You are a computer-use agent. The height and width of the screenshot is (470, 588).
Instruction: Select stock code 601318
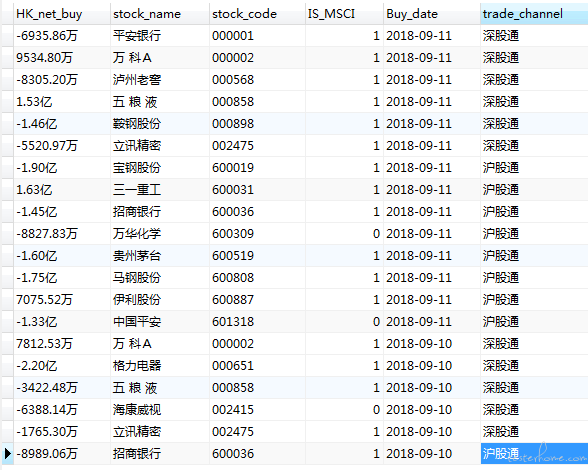tap(233, 322)
